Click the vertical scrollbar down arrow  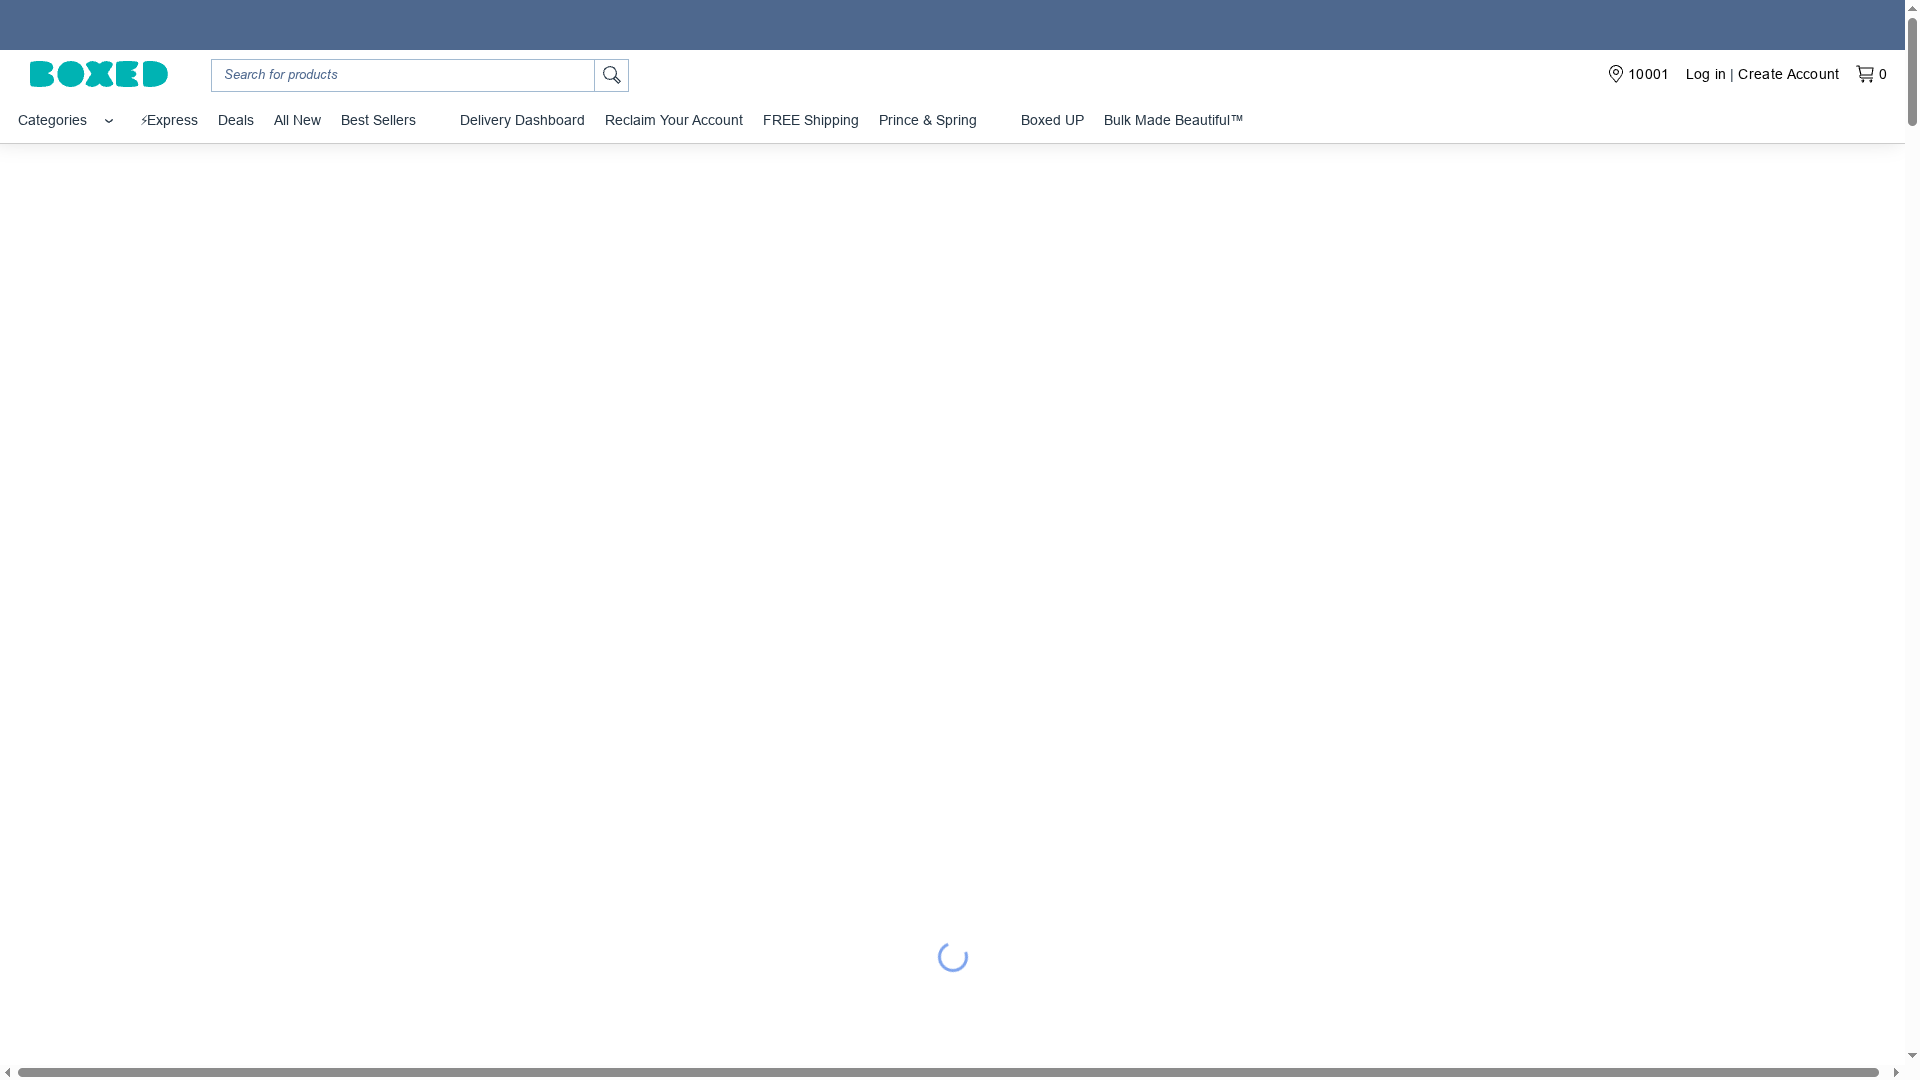pyautogui.click(x=1912, y=1056)
